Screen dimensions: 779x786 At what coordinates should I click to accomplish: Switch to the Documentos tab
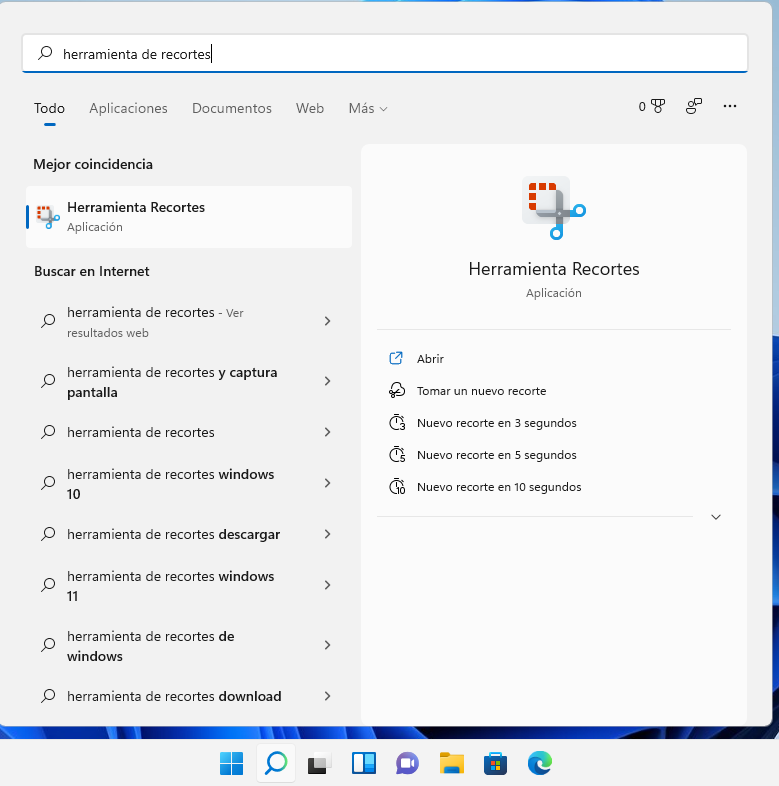[x=232, y=108]
